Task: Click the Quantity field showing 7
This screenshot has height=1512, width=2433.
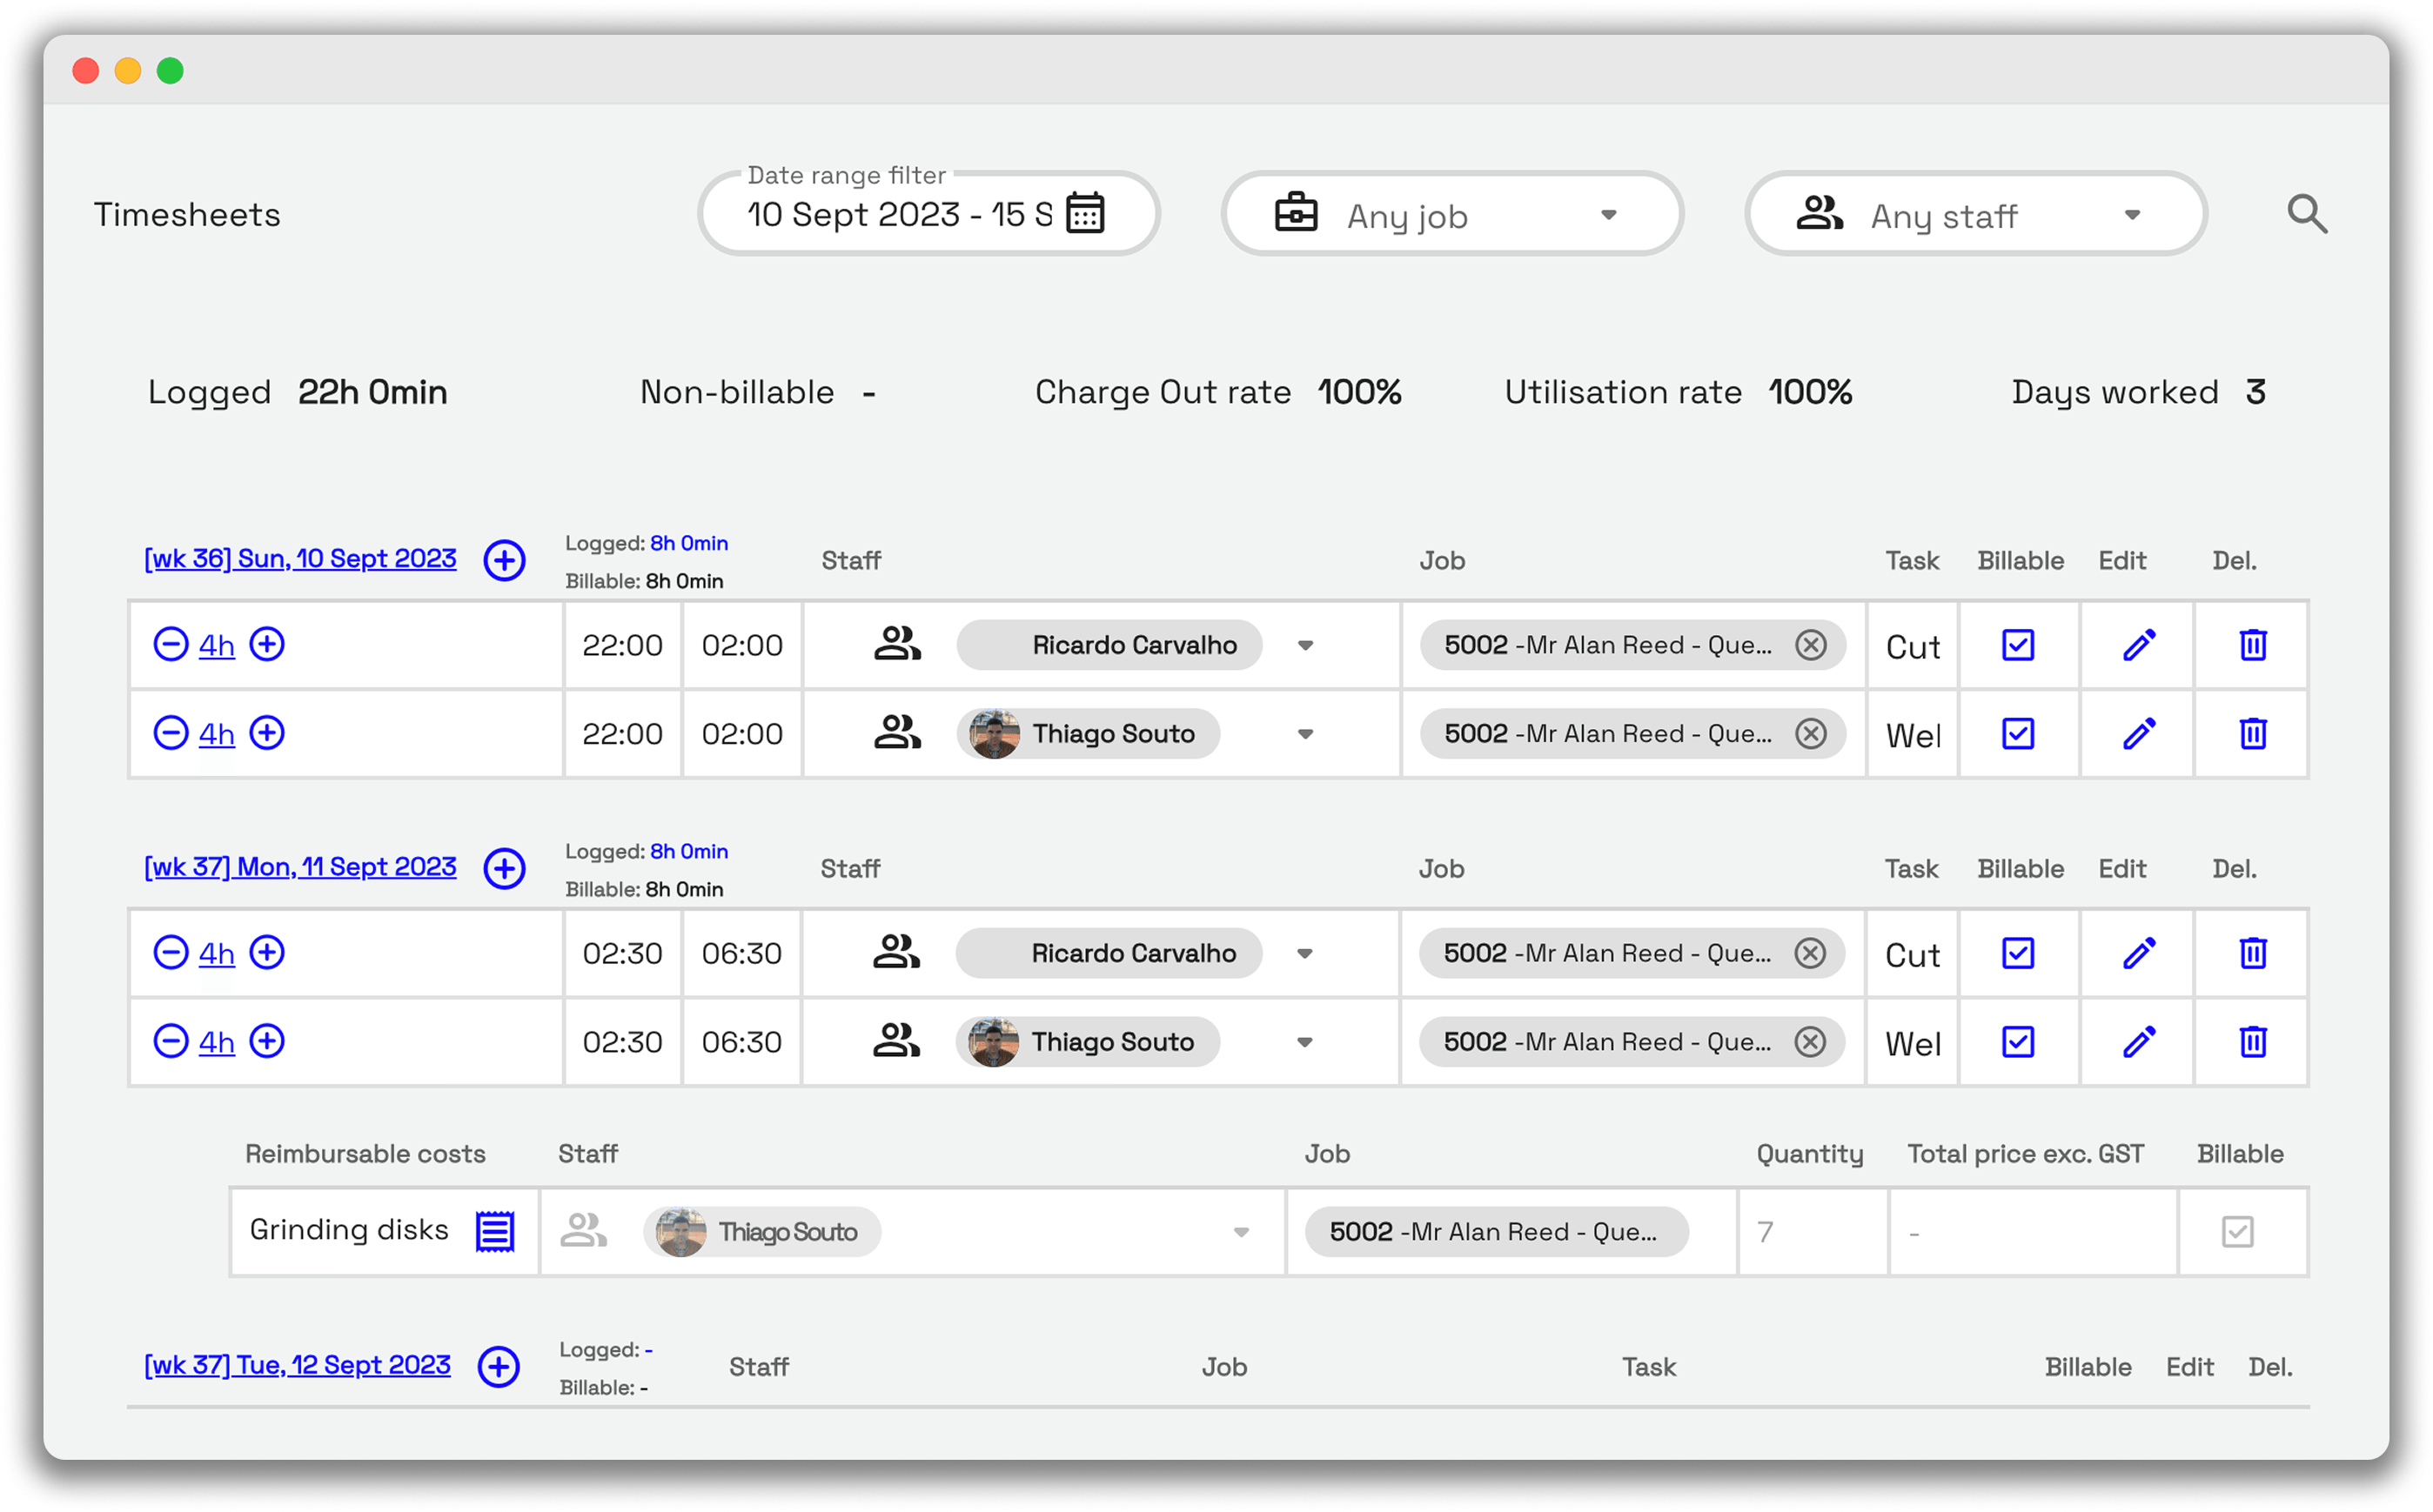Action: 1810,1231
